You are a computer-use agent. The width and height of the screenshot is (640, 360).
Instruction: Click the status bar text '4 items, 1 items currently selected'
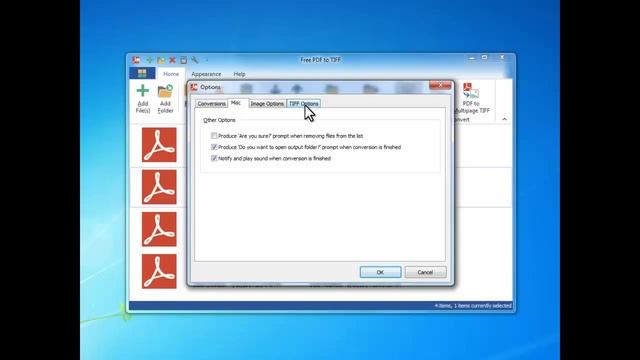[473, 306]
